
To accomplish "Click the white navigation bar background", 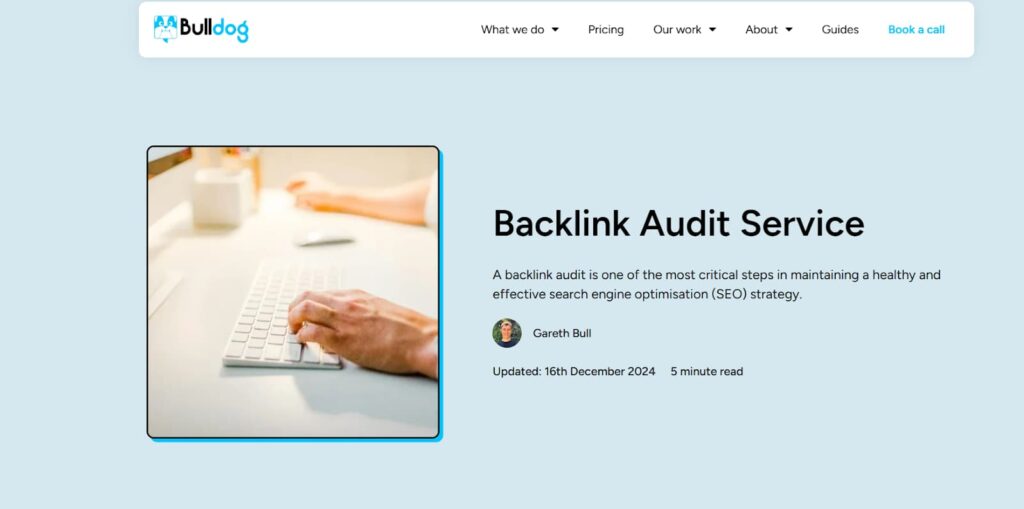I will tap(366, 29).
